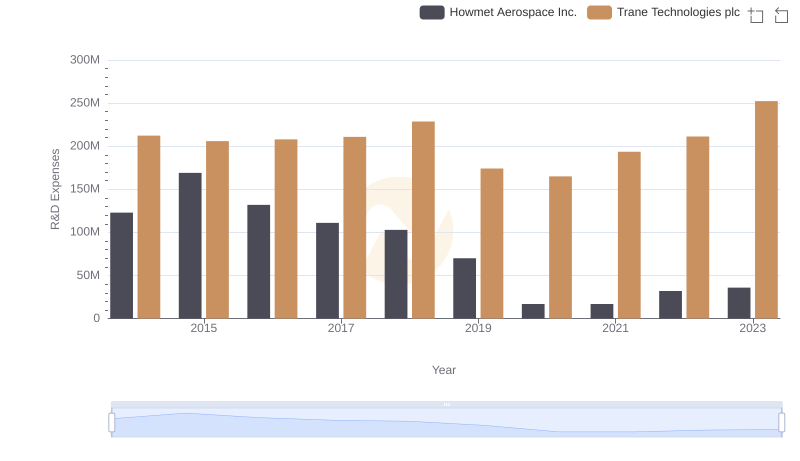Click the 150M y-axis label

click(x=85, y=189)
